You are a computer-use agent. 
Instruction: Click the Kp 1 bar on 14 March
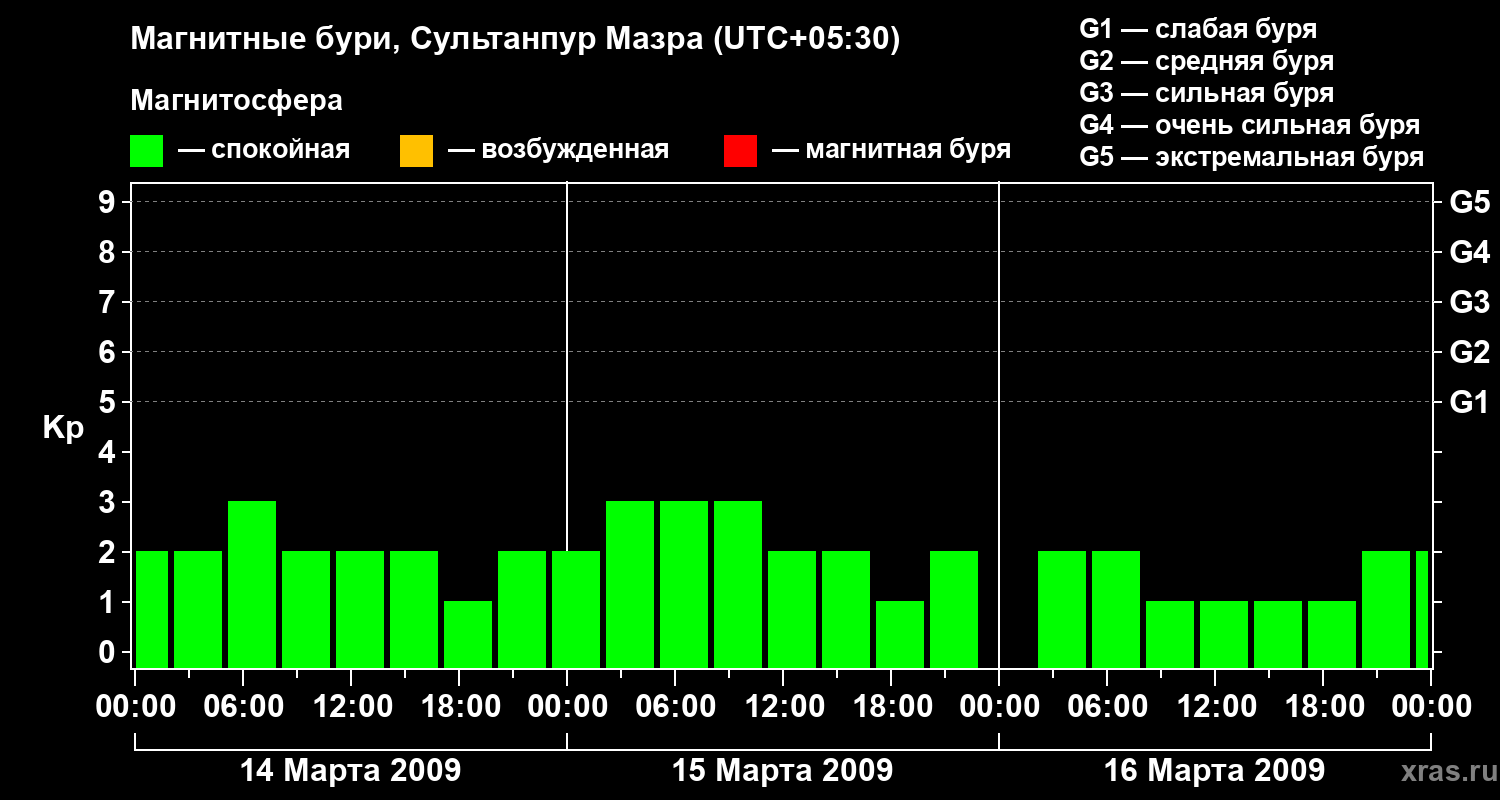(x=468, y=634)
